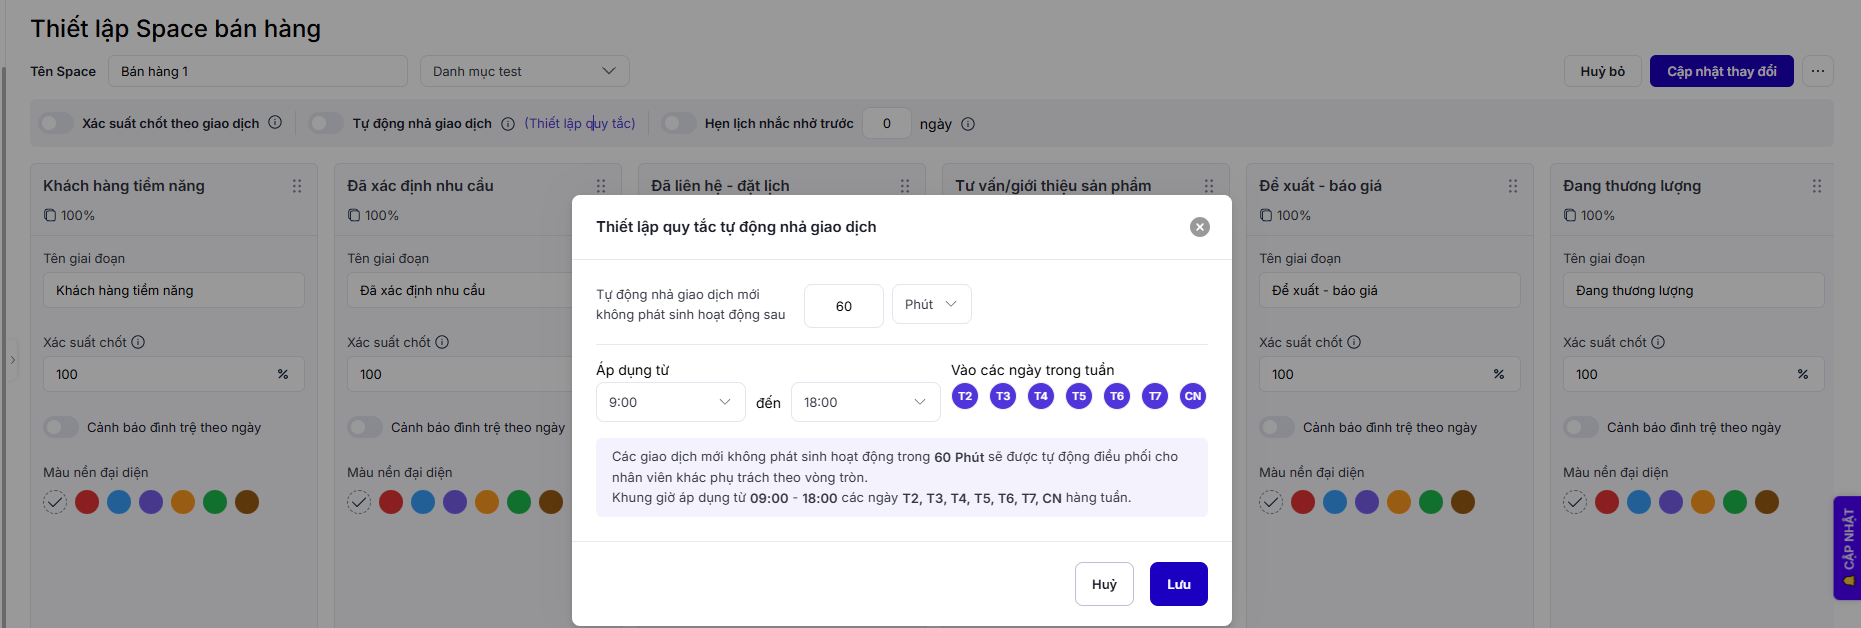Image resolution: width=1861 pixels, height=628 pixels.
Task: Click info icon beside Tự động nhả giao dịch
Action: pyautogui.click(x=508, y=124)
